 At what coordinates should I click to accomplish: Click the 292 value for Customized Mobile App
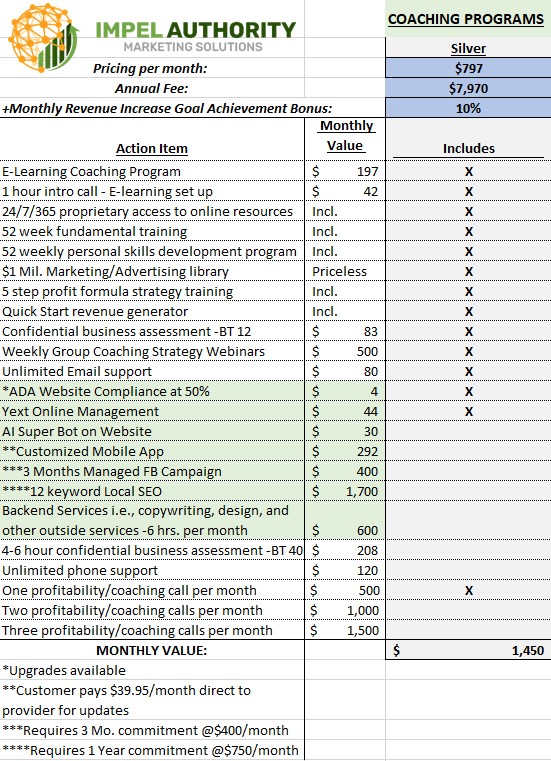pos(367,451)
